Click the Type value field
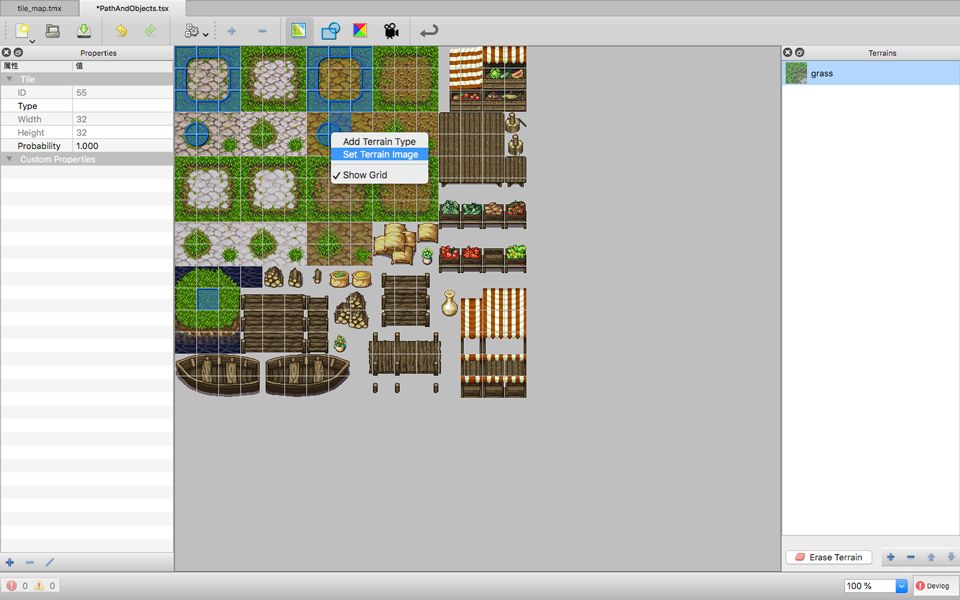The height and width of the screenshot is (600, 960). point(123,106)
